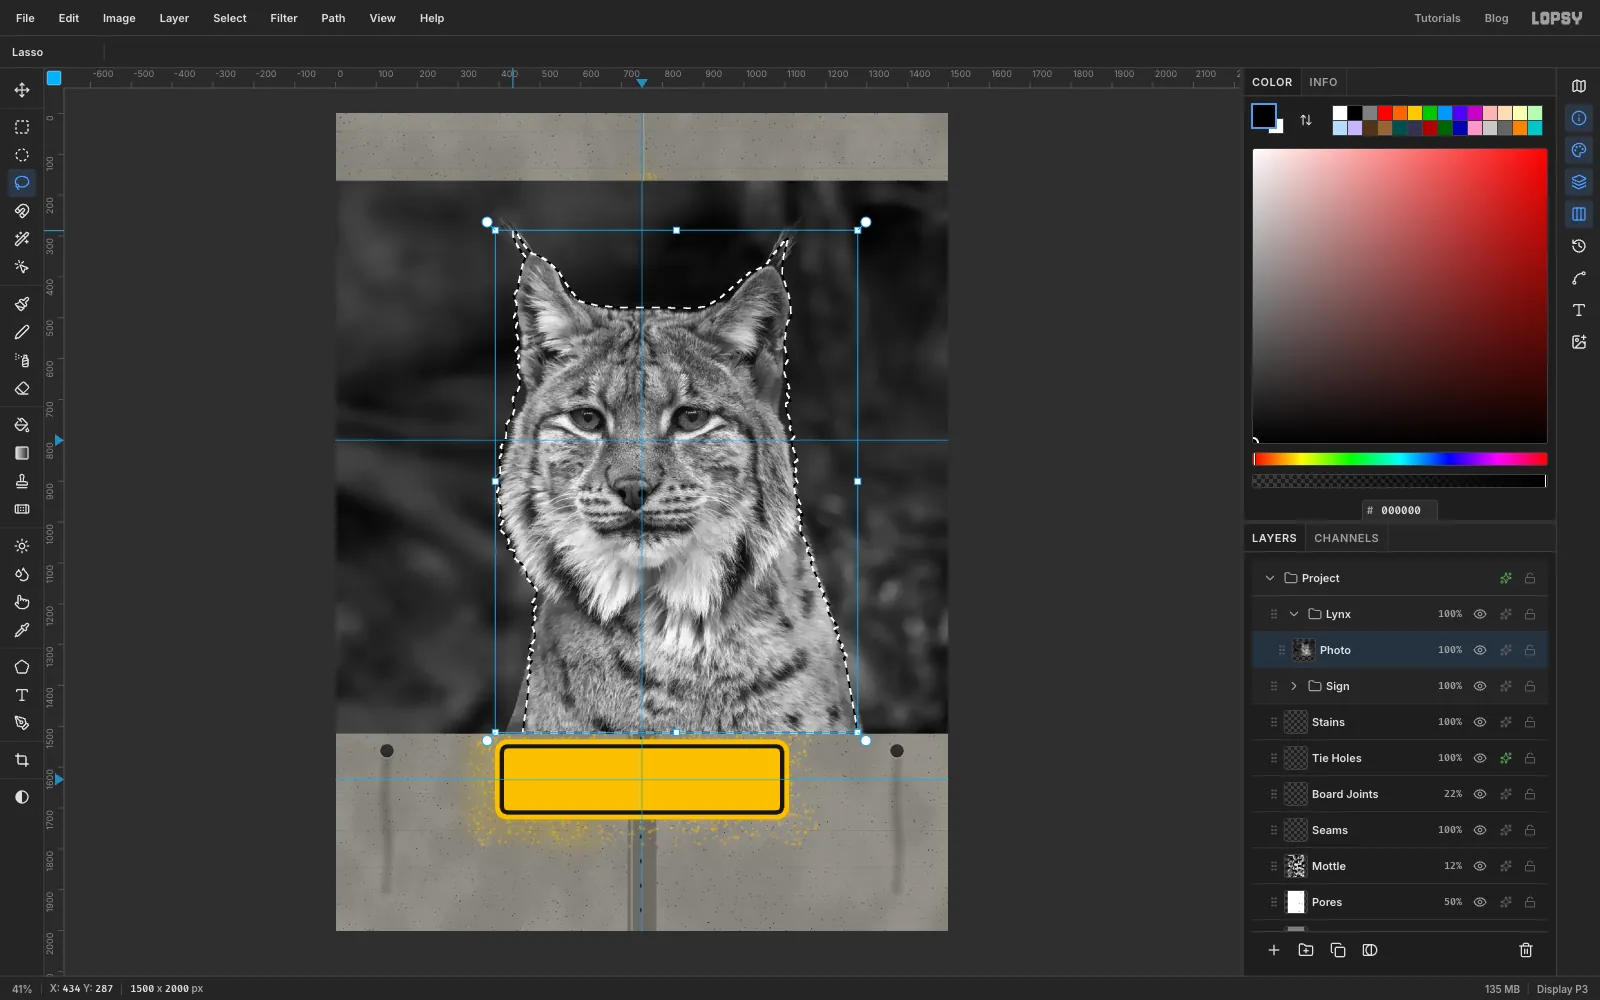Select the elliptical marquee tool
This screenshot has height=1000, width=1600.
[22, 155]
